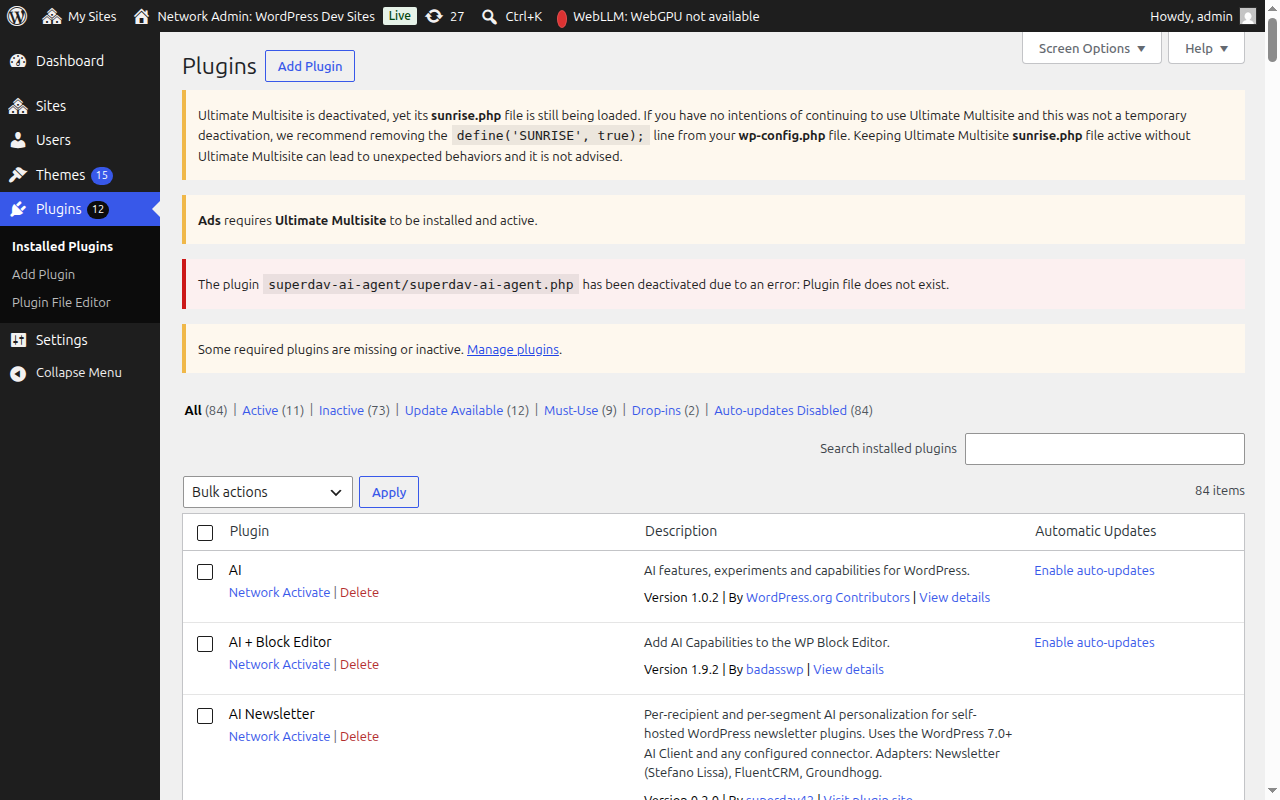This screenshot has width=1280, height=800.
Task: Open the badasswp author link
Action: coord(775,669)
